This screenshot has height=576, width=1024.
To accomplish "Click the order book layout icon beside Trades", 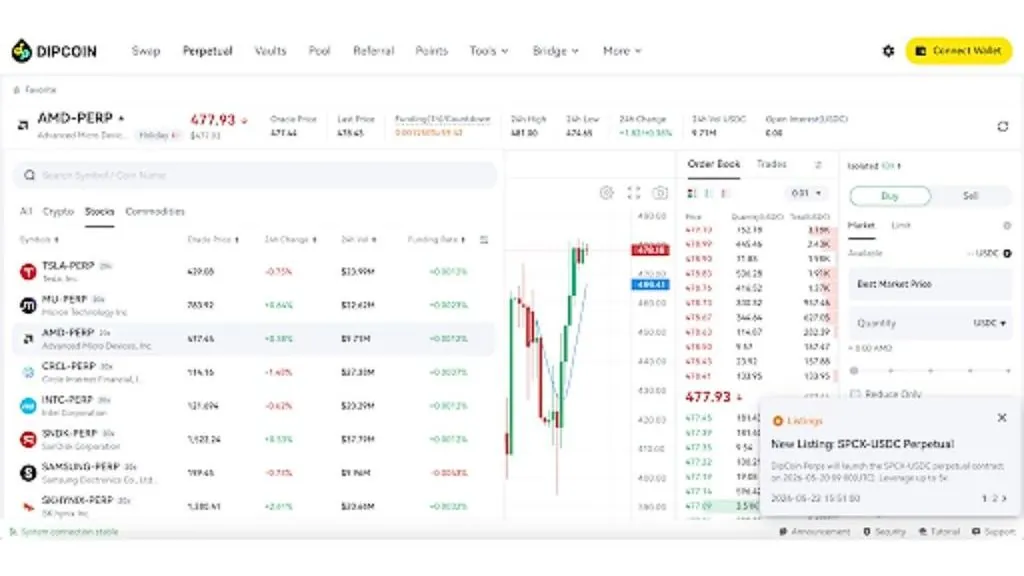I will coord(818,165).
